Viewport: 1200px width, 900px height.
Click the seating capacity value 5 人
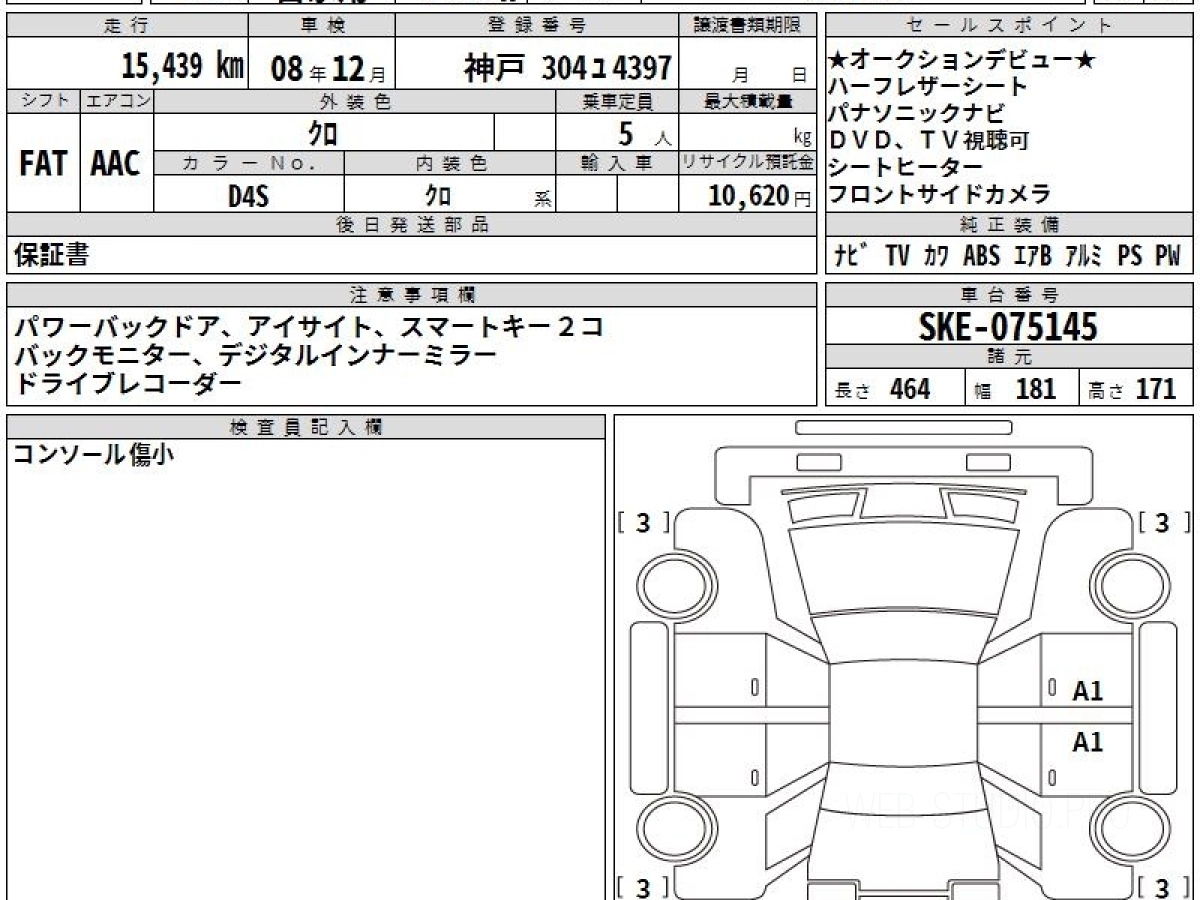(645, 133)
